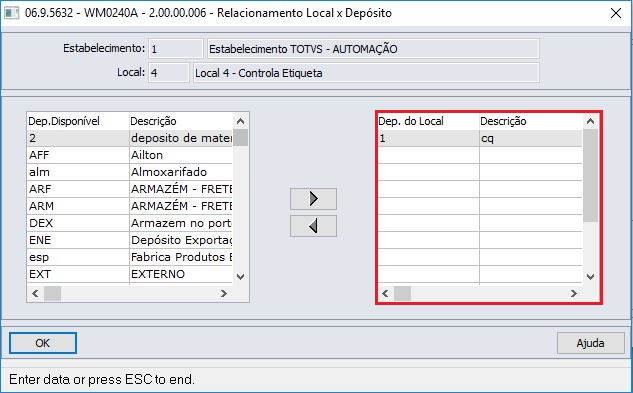Click Dep.Disponível column header
The height and width of the screenshot is (393, 633).
[78, 121]
